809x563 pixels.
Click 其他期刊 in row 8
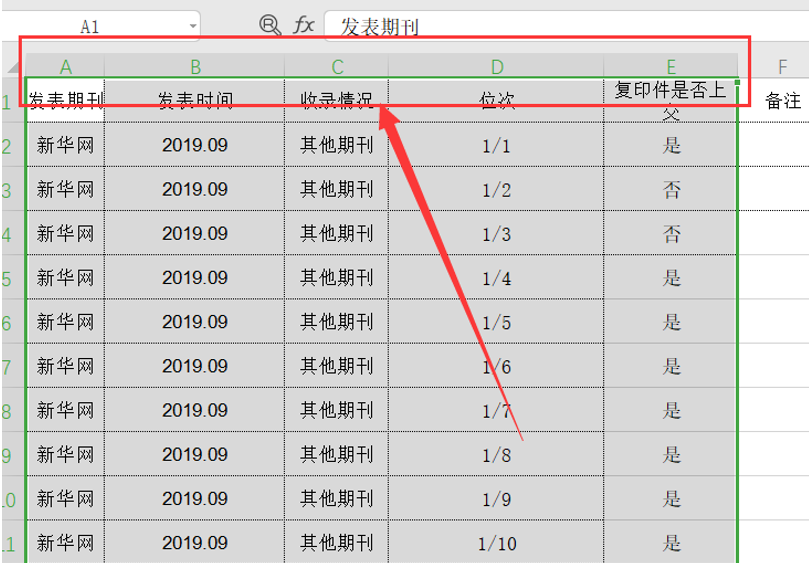coord(336,410)
